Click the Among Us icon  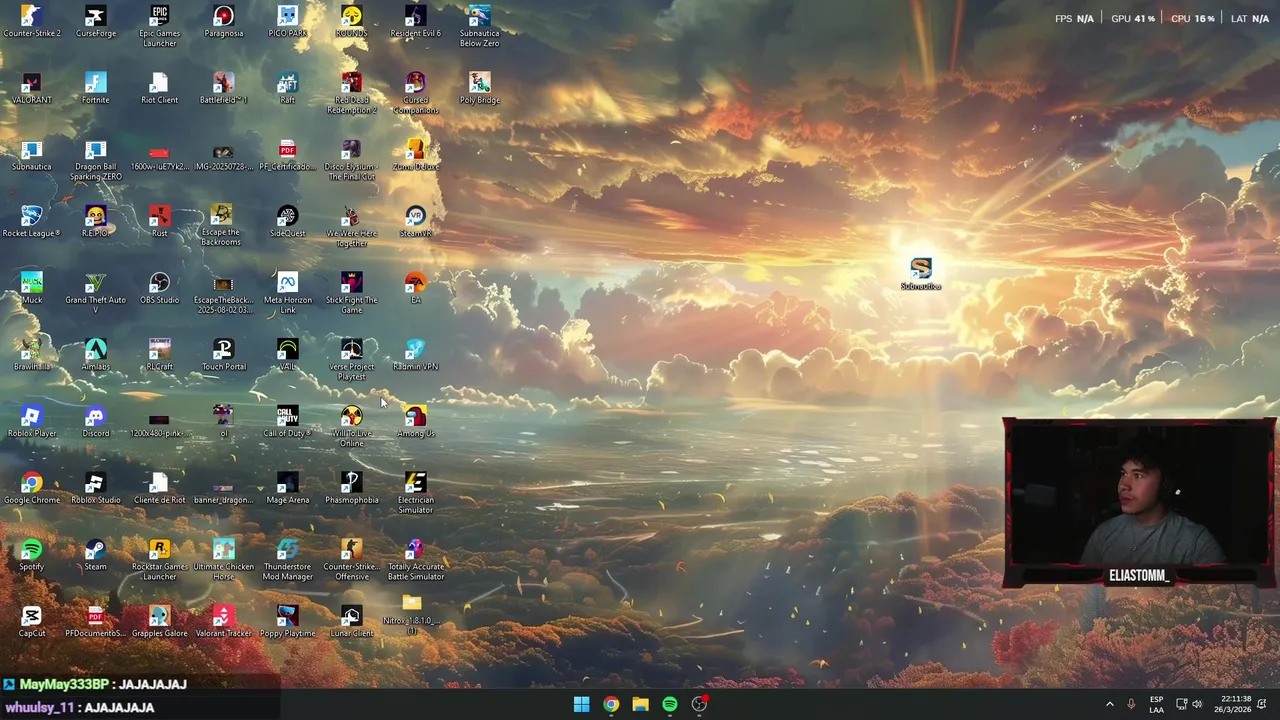tap(415, 422)
